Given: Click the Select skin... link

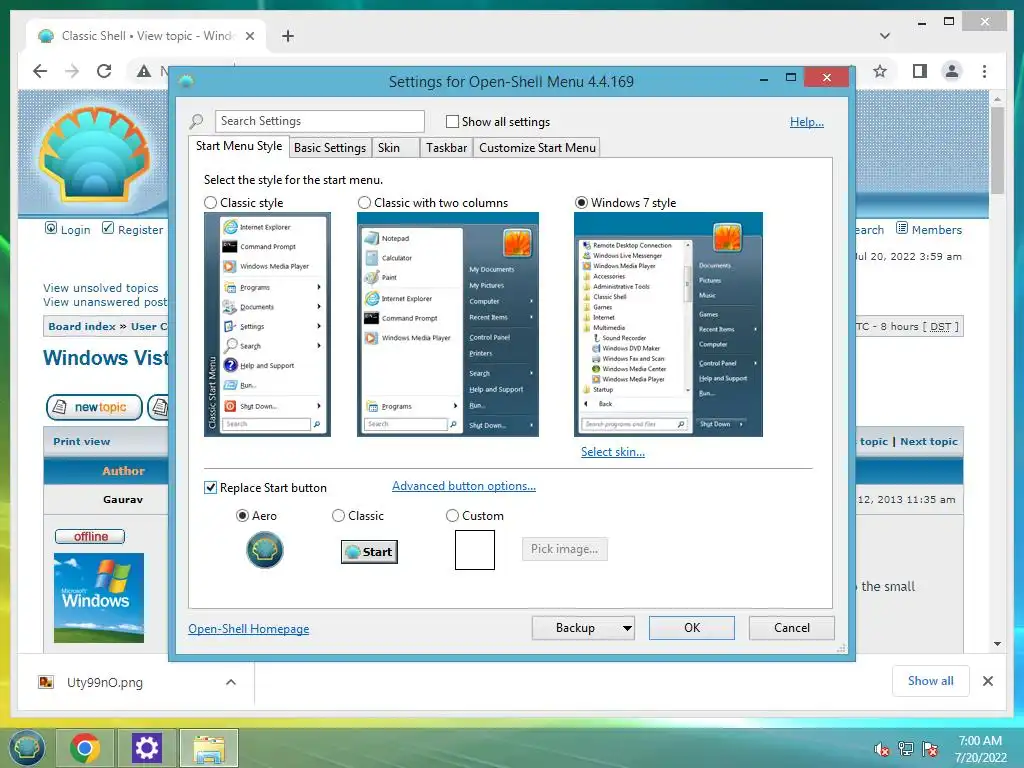Looking at the screenshot, I should pos(613,452).
